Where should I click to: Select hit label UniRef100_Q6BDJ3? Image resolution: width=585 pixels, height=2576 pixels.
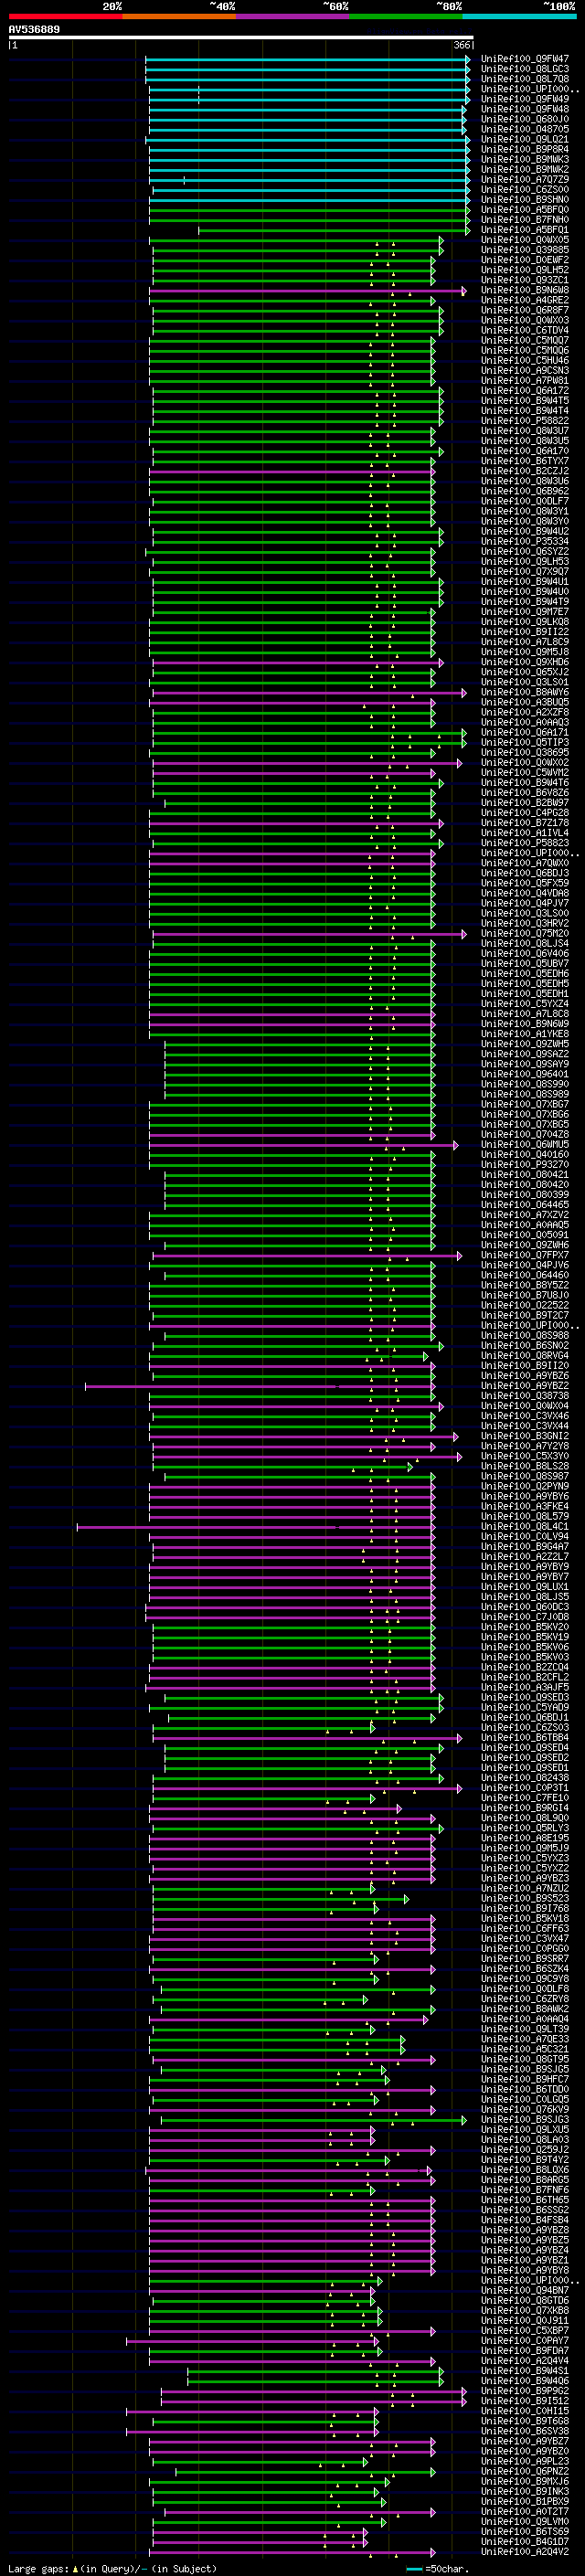(525, 874)
